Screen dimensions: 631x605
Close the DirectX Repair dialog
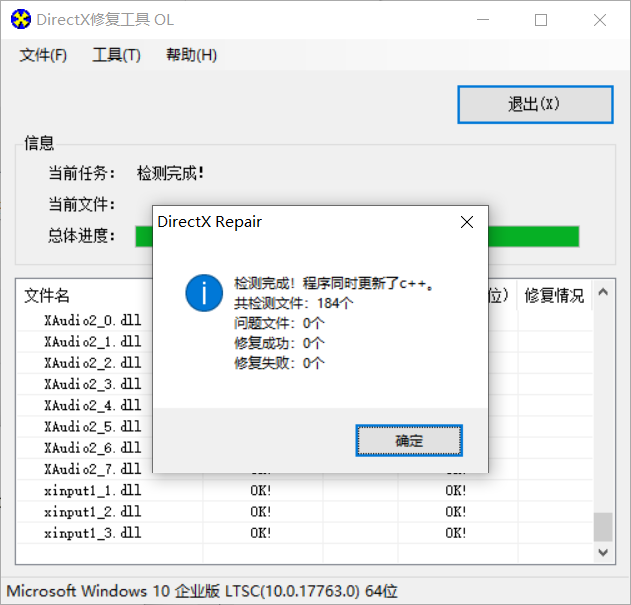point(467,222)
